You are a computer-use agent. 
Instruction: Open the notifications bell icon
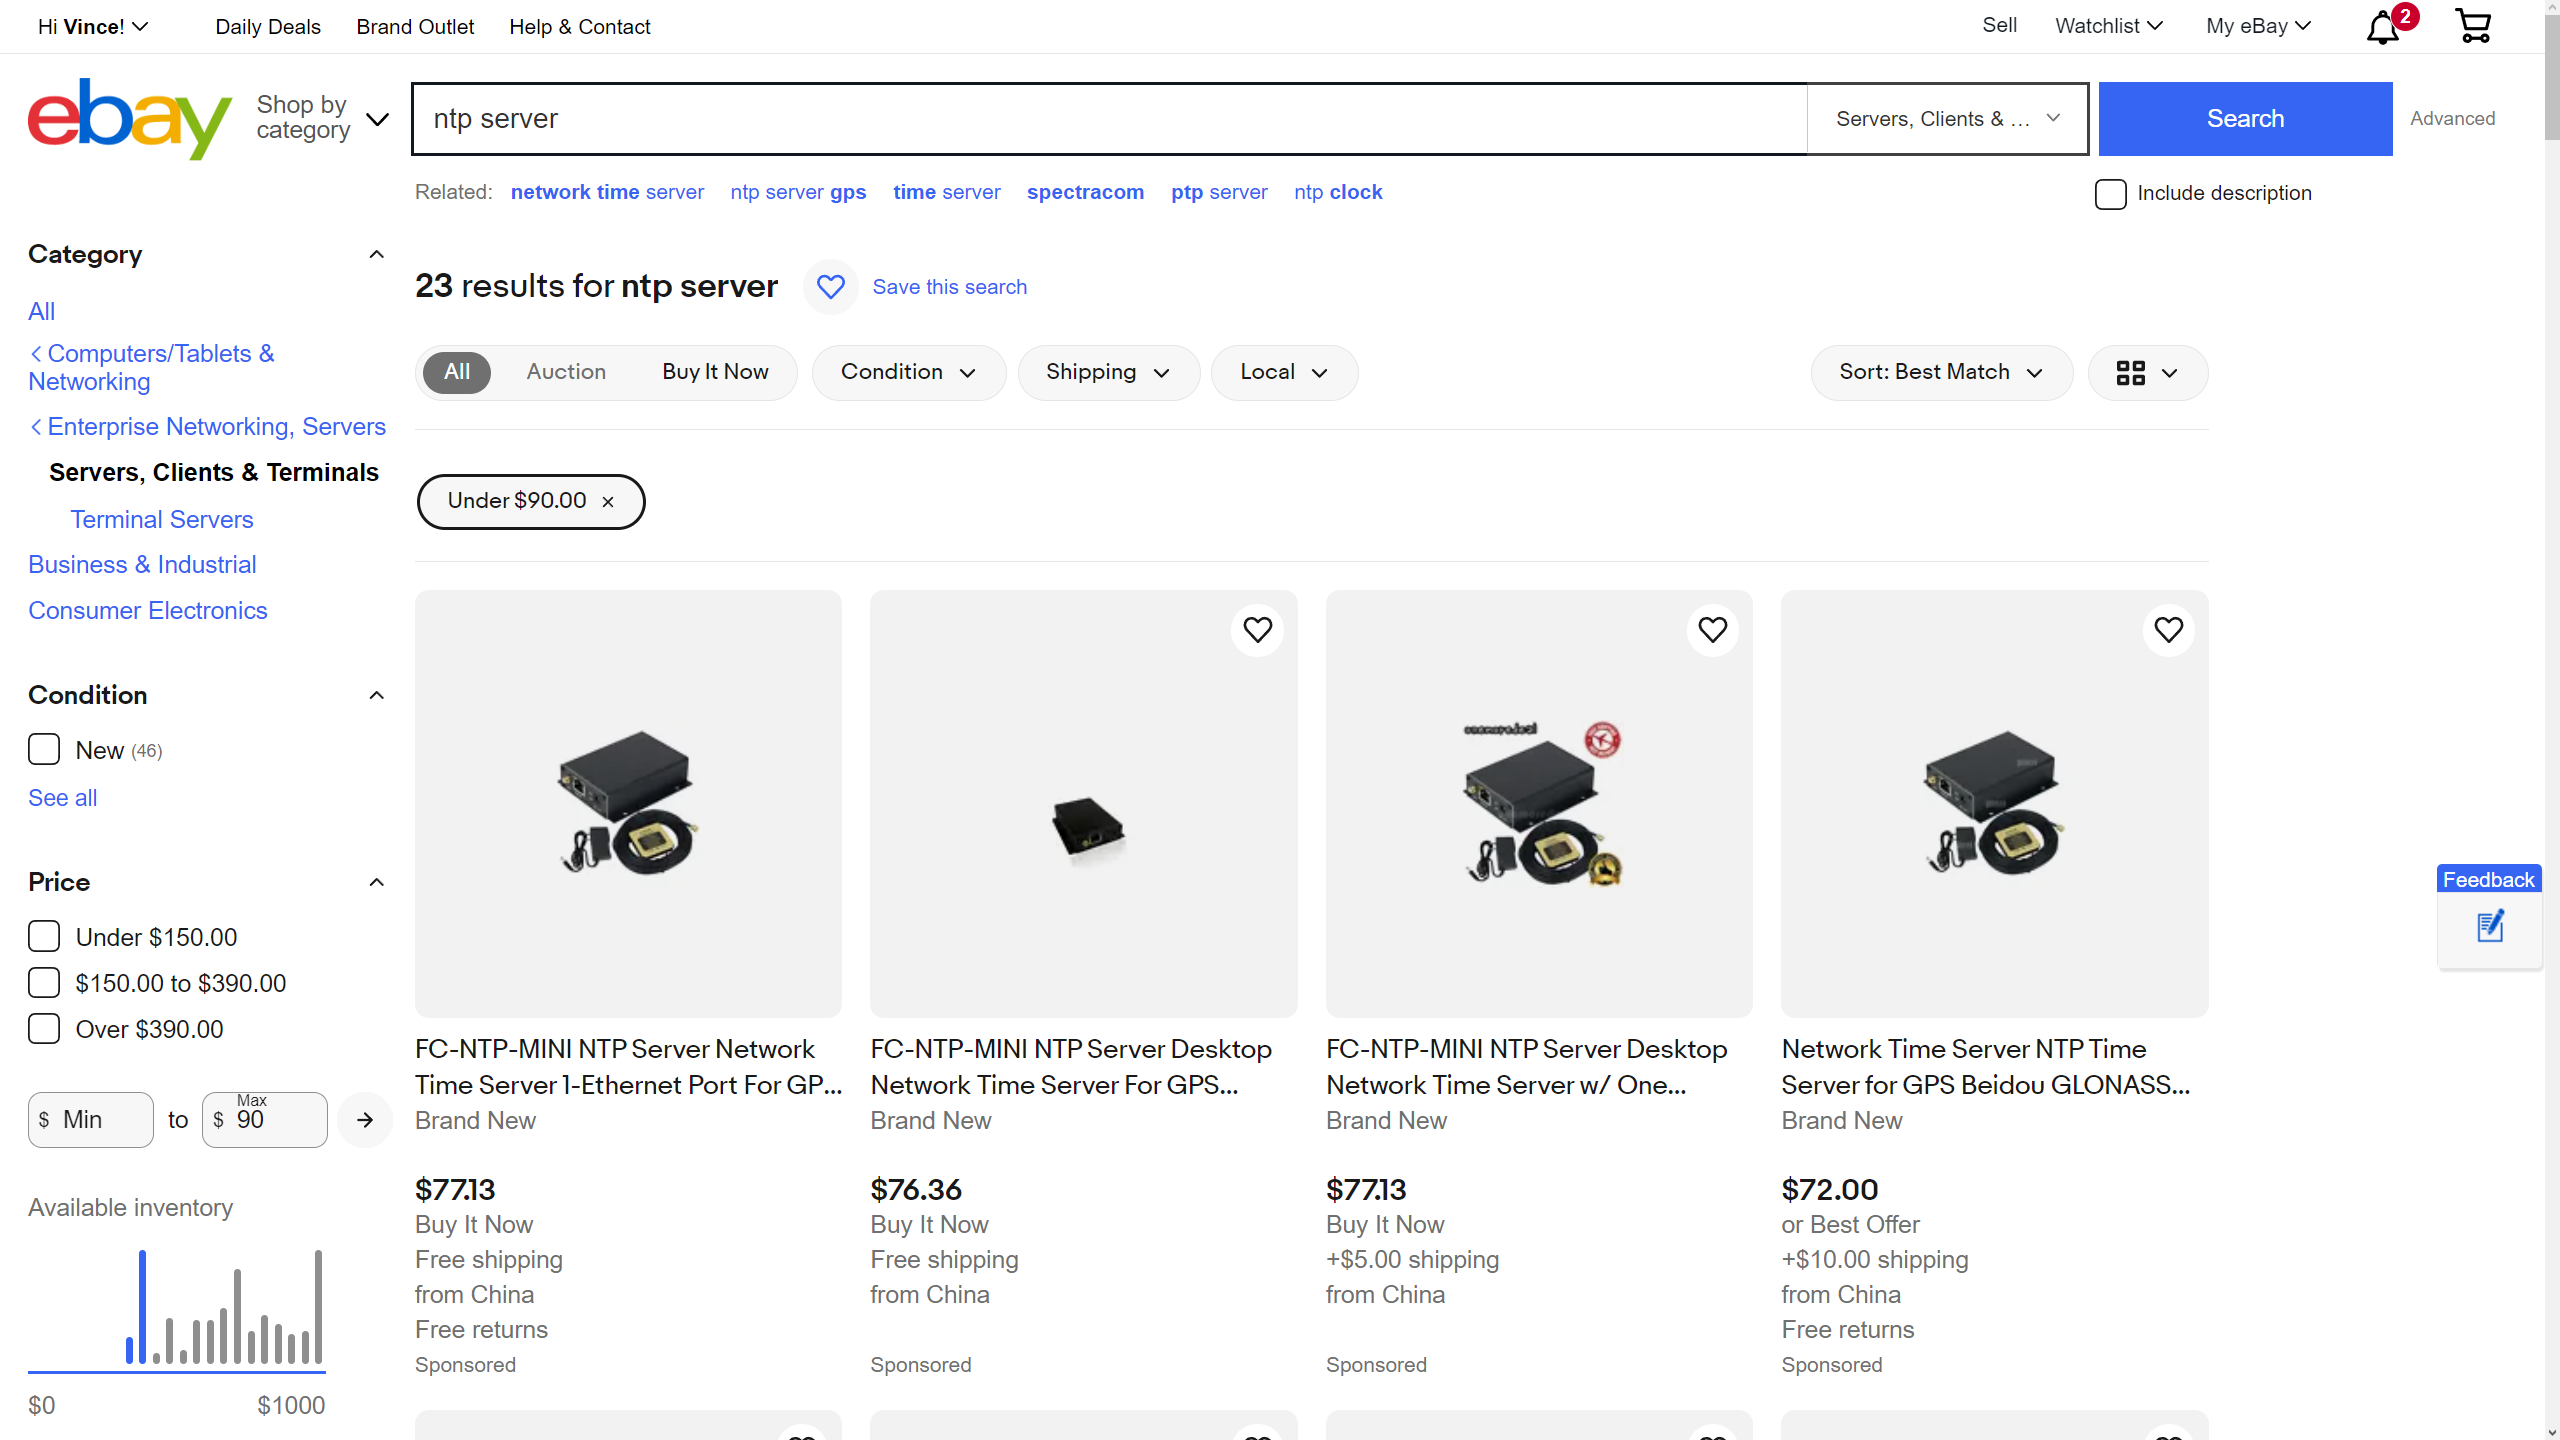pyautogui.click(x=2383, y=27)
